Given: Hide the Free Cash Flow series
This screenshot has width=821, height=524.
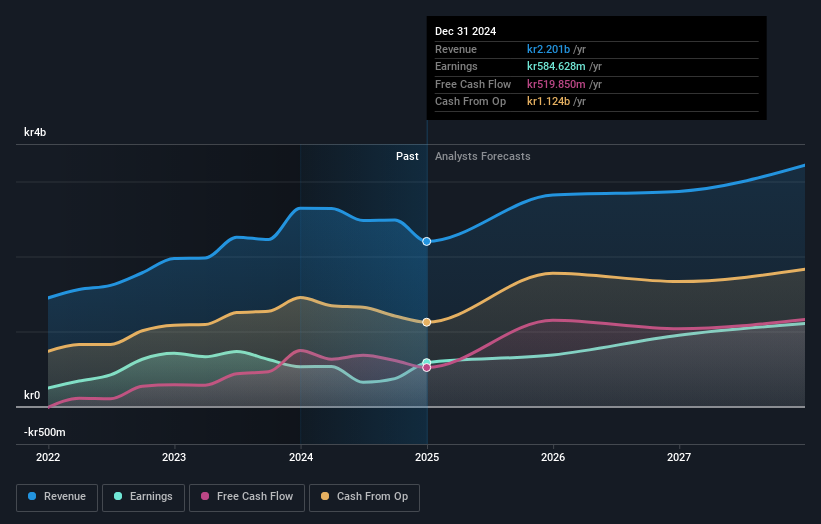Looking at the screenshot, I should pos(247,496).
